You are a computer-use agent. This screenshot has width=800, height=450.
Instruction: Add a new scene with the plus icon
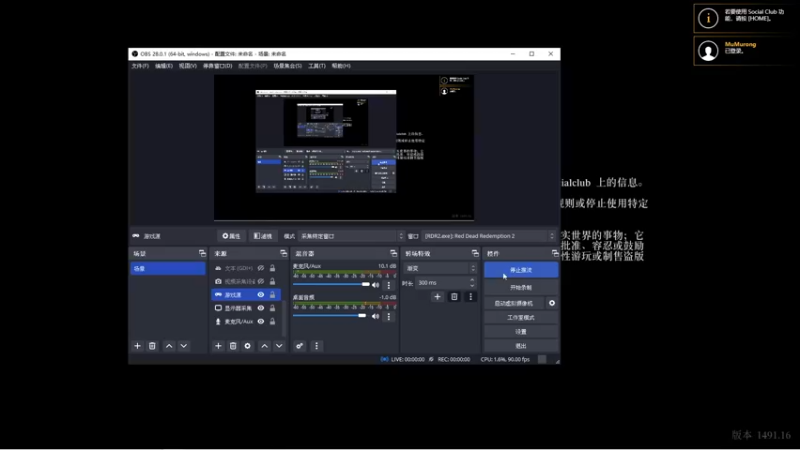click(x=137, y=346)
